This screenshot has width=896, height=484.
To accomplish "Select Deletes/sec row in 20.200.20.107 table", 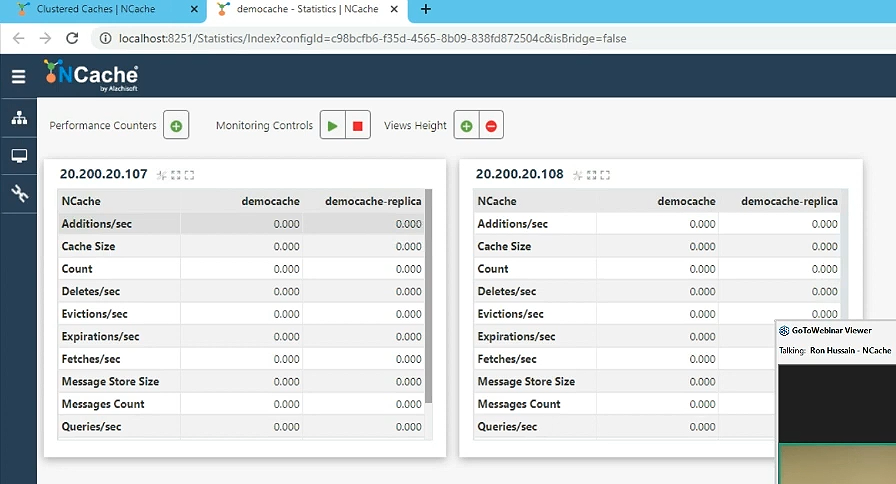I will (241, 291).
